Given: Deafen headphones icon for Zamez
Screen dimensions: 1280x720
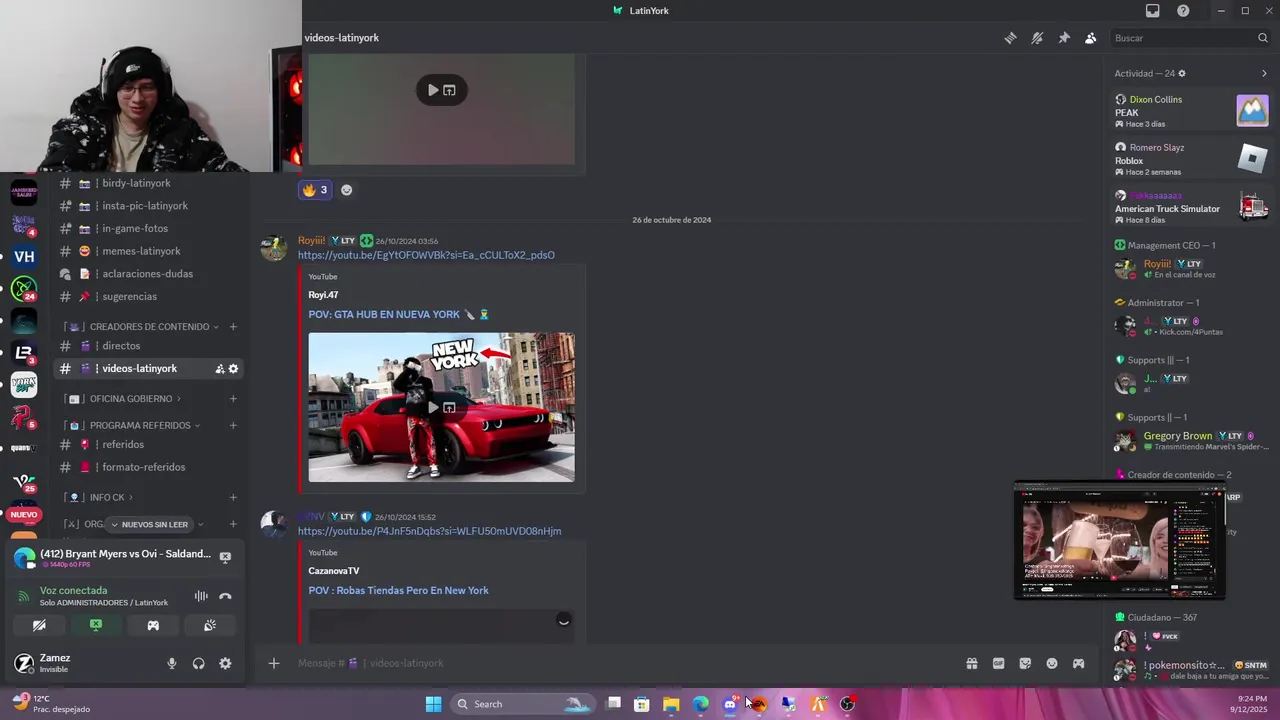Looking at the screenshot, I should [x=198, y=663].
